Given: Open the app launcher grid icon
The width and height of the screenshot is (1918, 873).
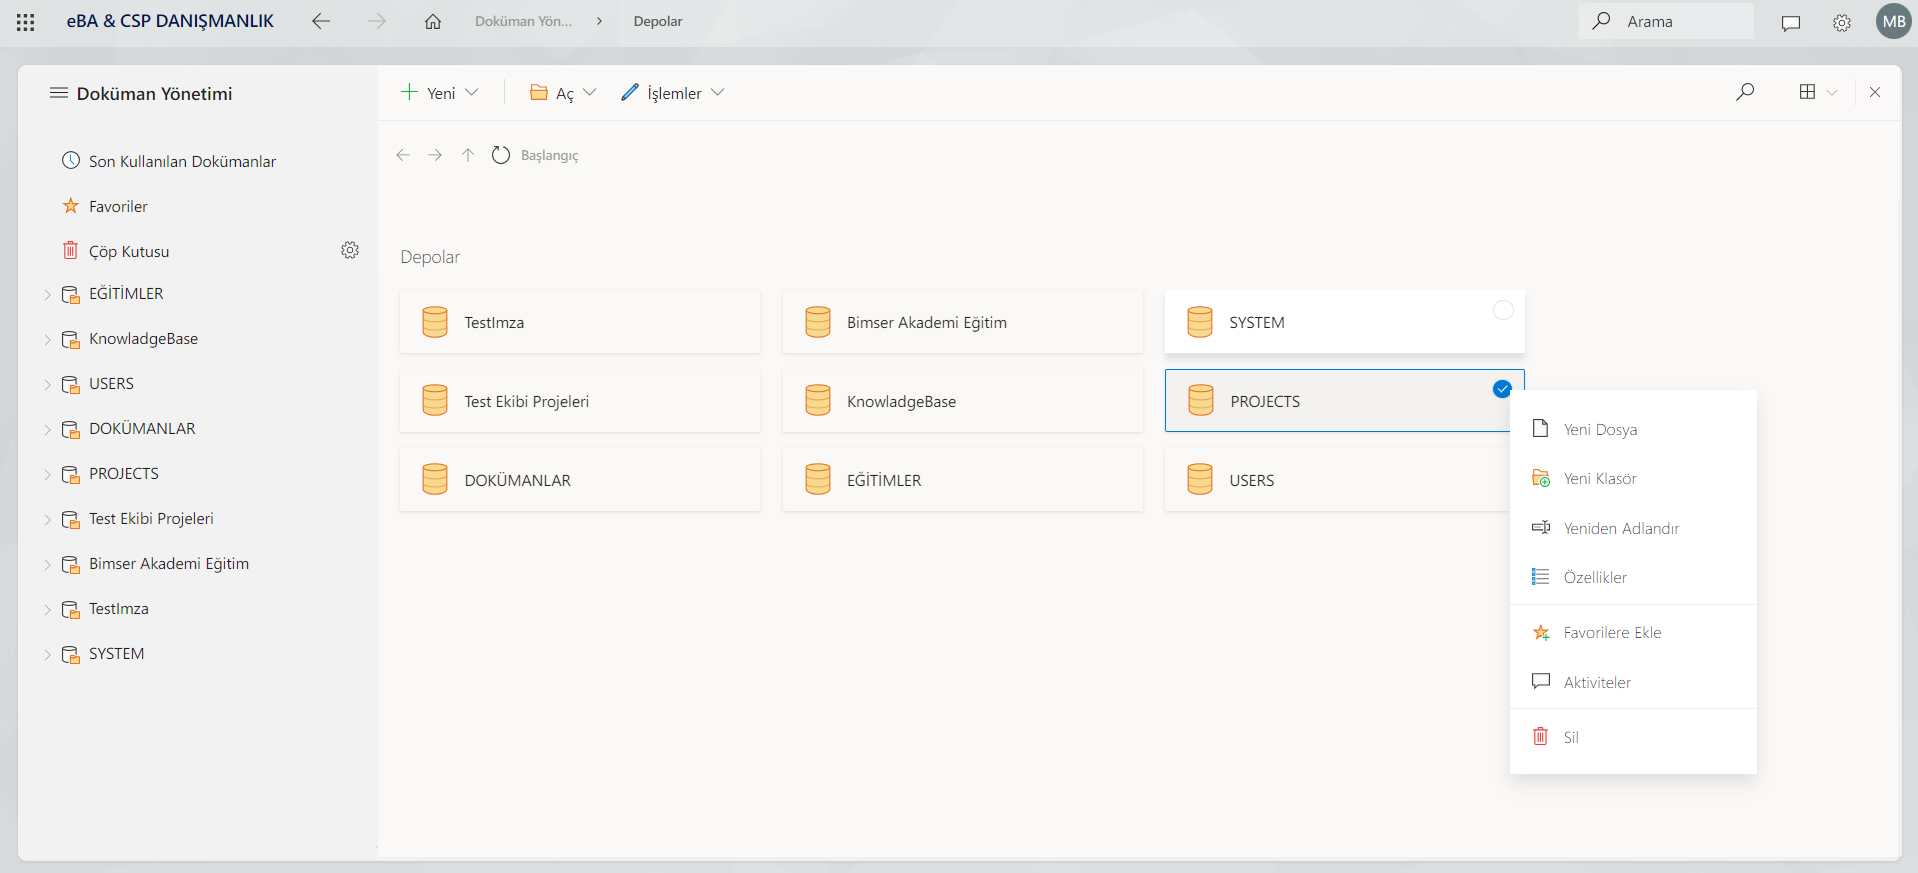Looking at the screenshot, I should pyautogui.click(x=26, y=22).
